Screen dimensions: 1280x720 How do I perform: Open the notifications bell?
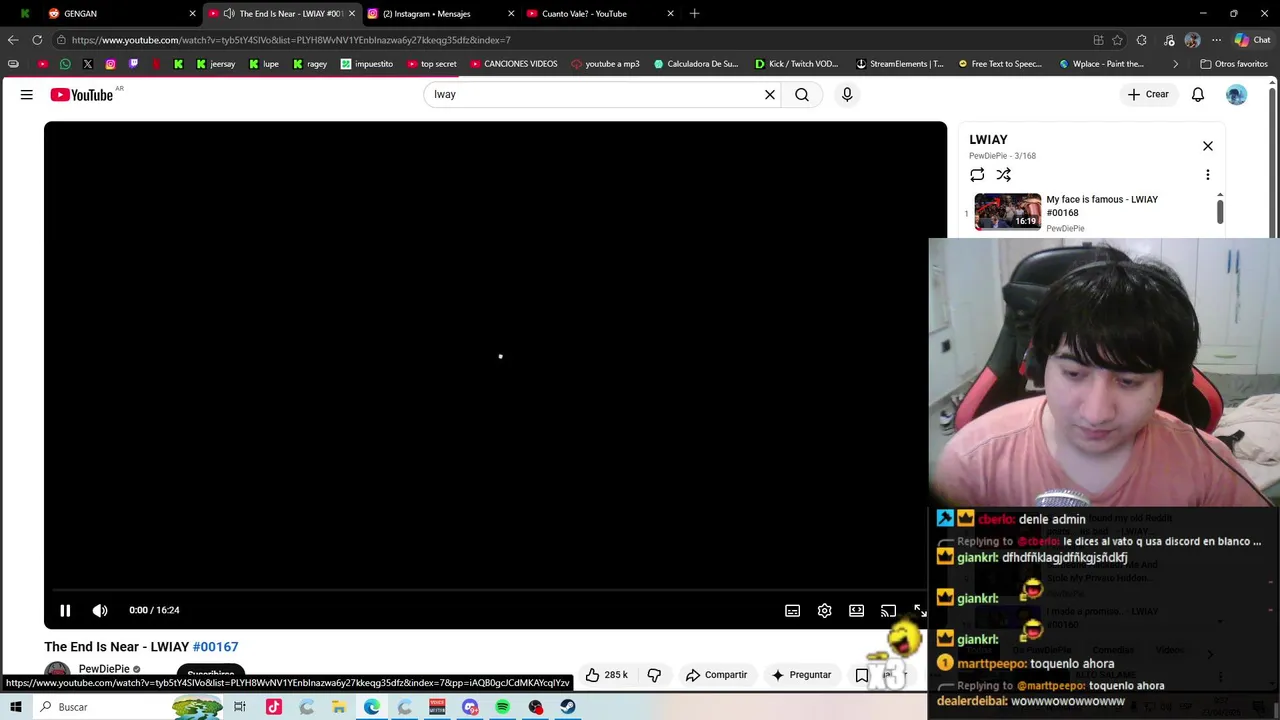(1198, 94)
